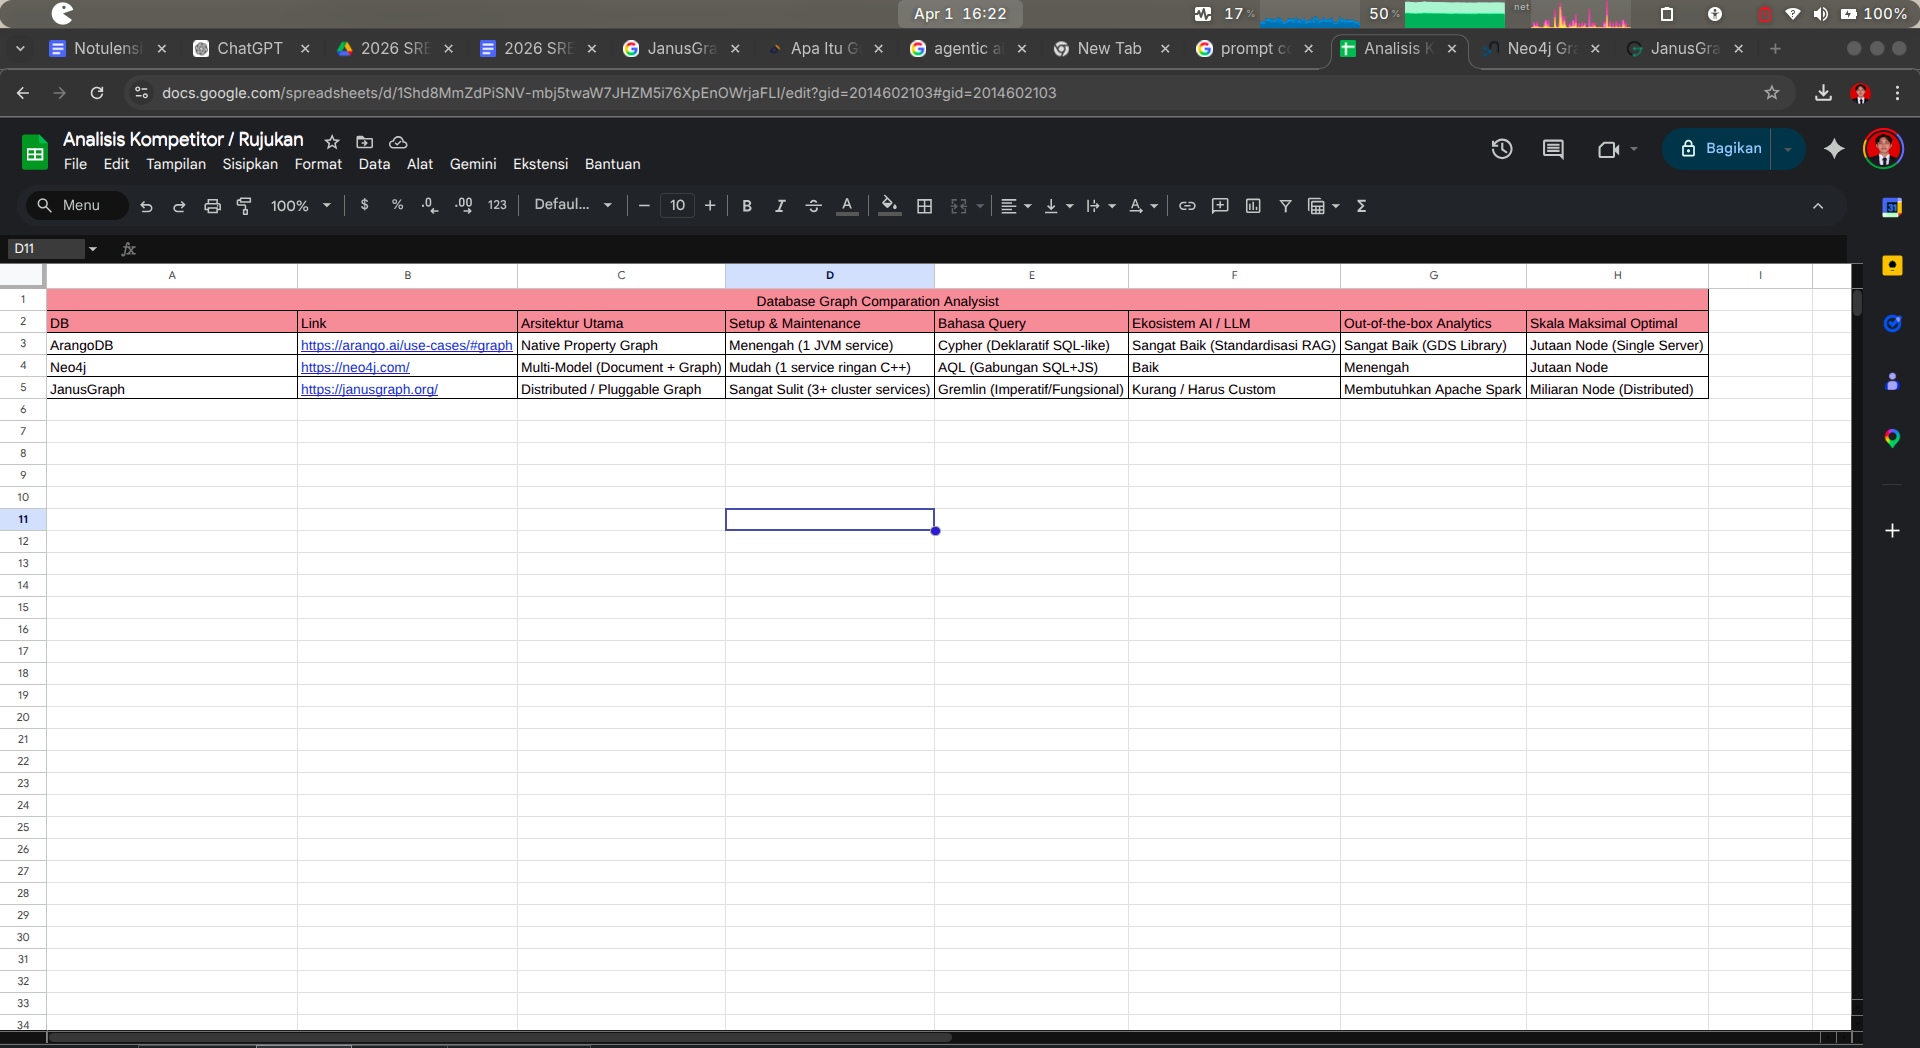Select the paint format roller tool

pos(244,206)
